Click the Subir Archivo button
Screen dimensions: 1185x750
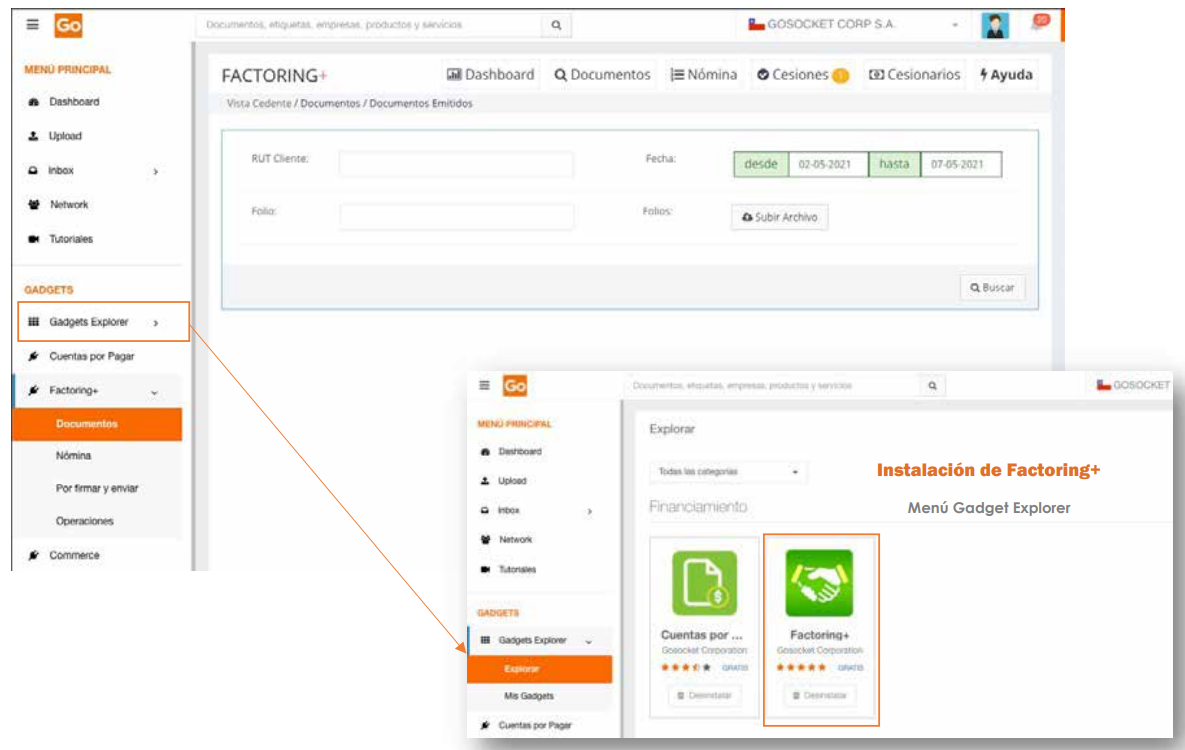click(x=779, y=217)
